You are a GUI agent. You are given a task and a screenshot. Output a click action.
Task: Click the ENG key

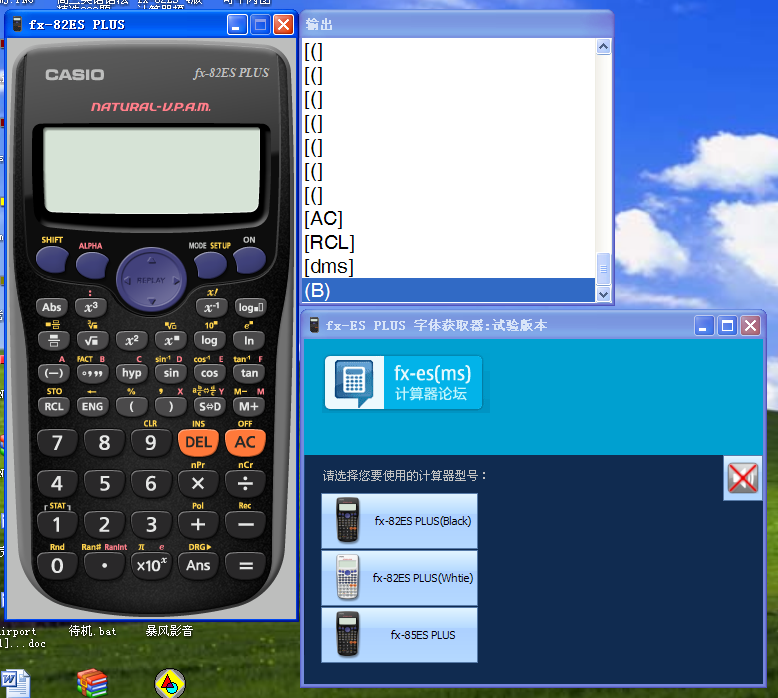(x=92, y=406)
